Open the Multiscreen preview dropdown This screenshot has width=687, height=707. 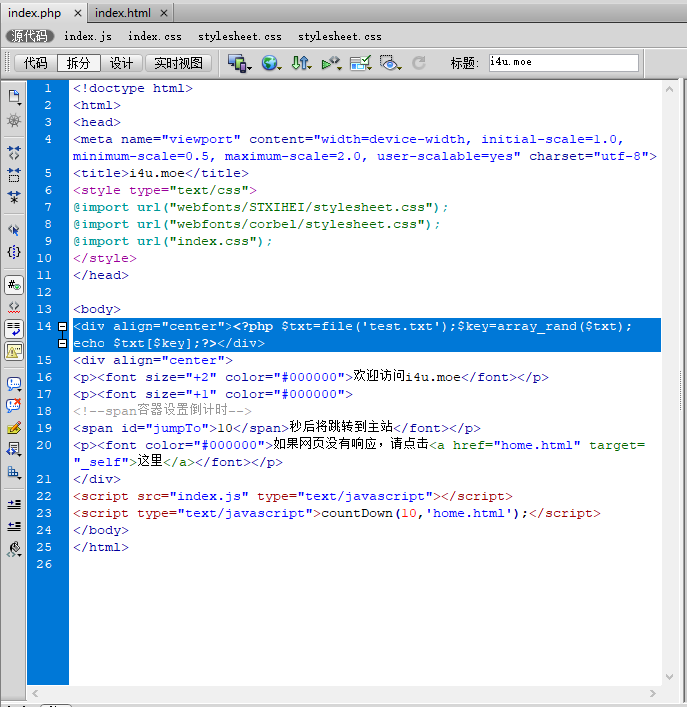[x=239, y=63]
